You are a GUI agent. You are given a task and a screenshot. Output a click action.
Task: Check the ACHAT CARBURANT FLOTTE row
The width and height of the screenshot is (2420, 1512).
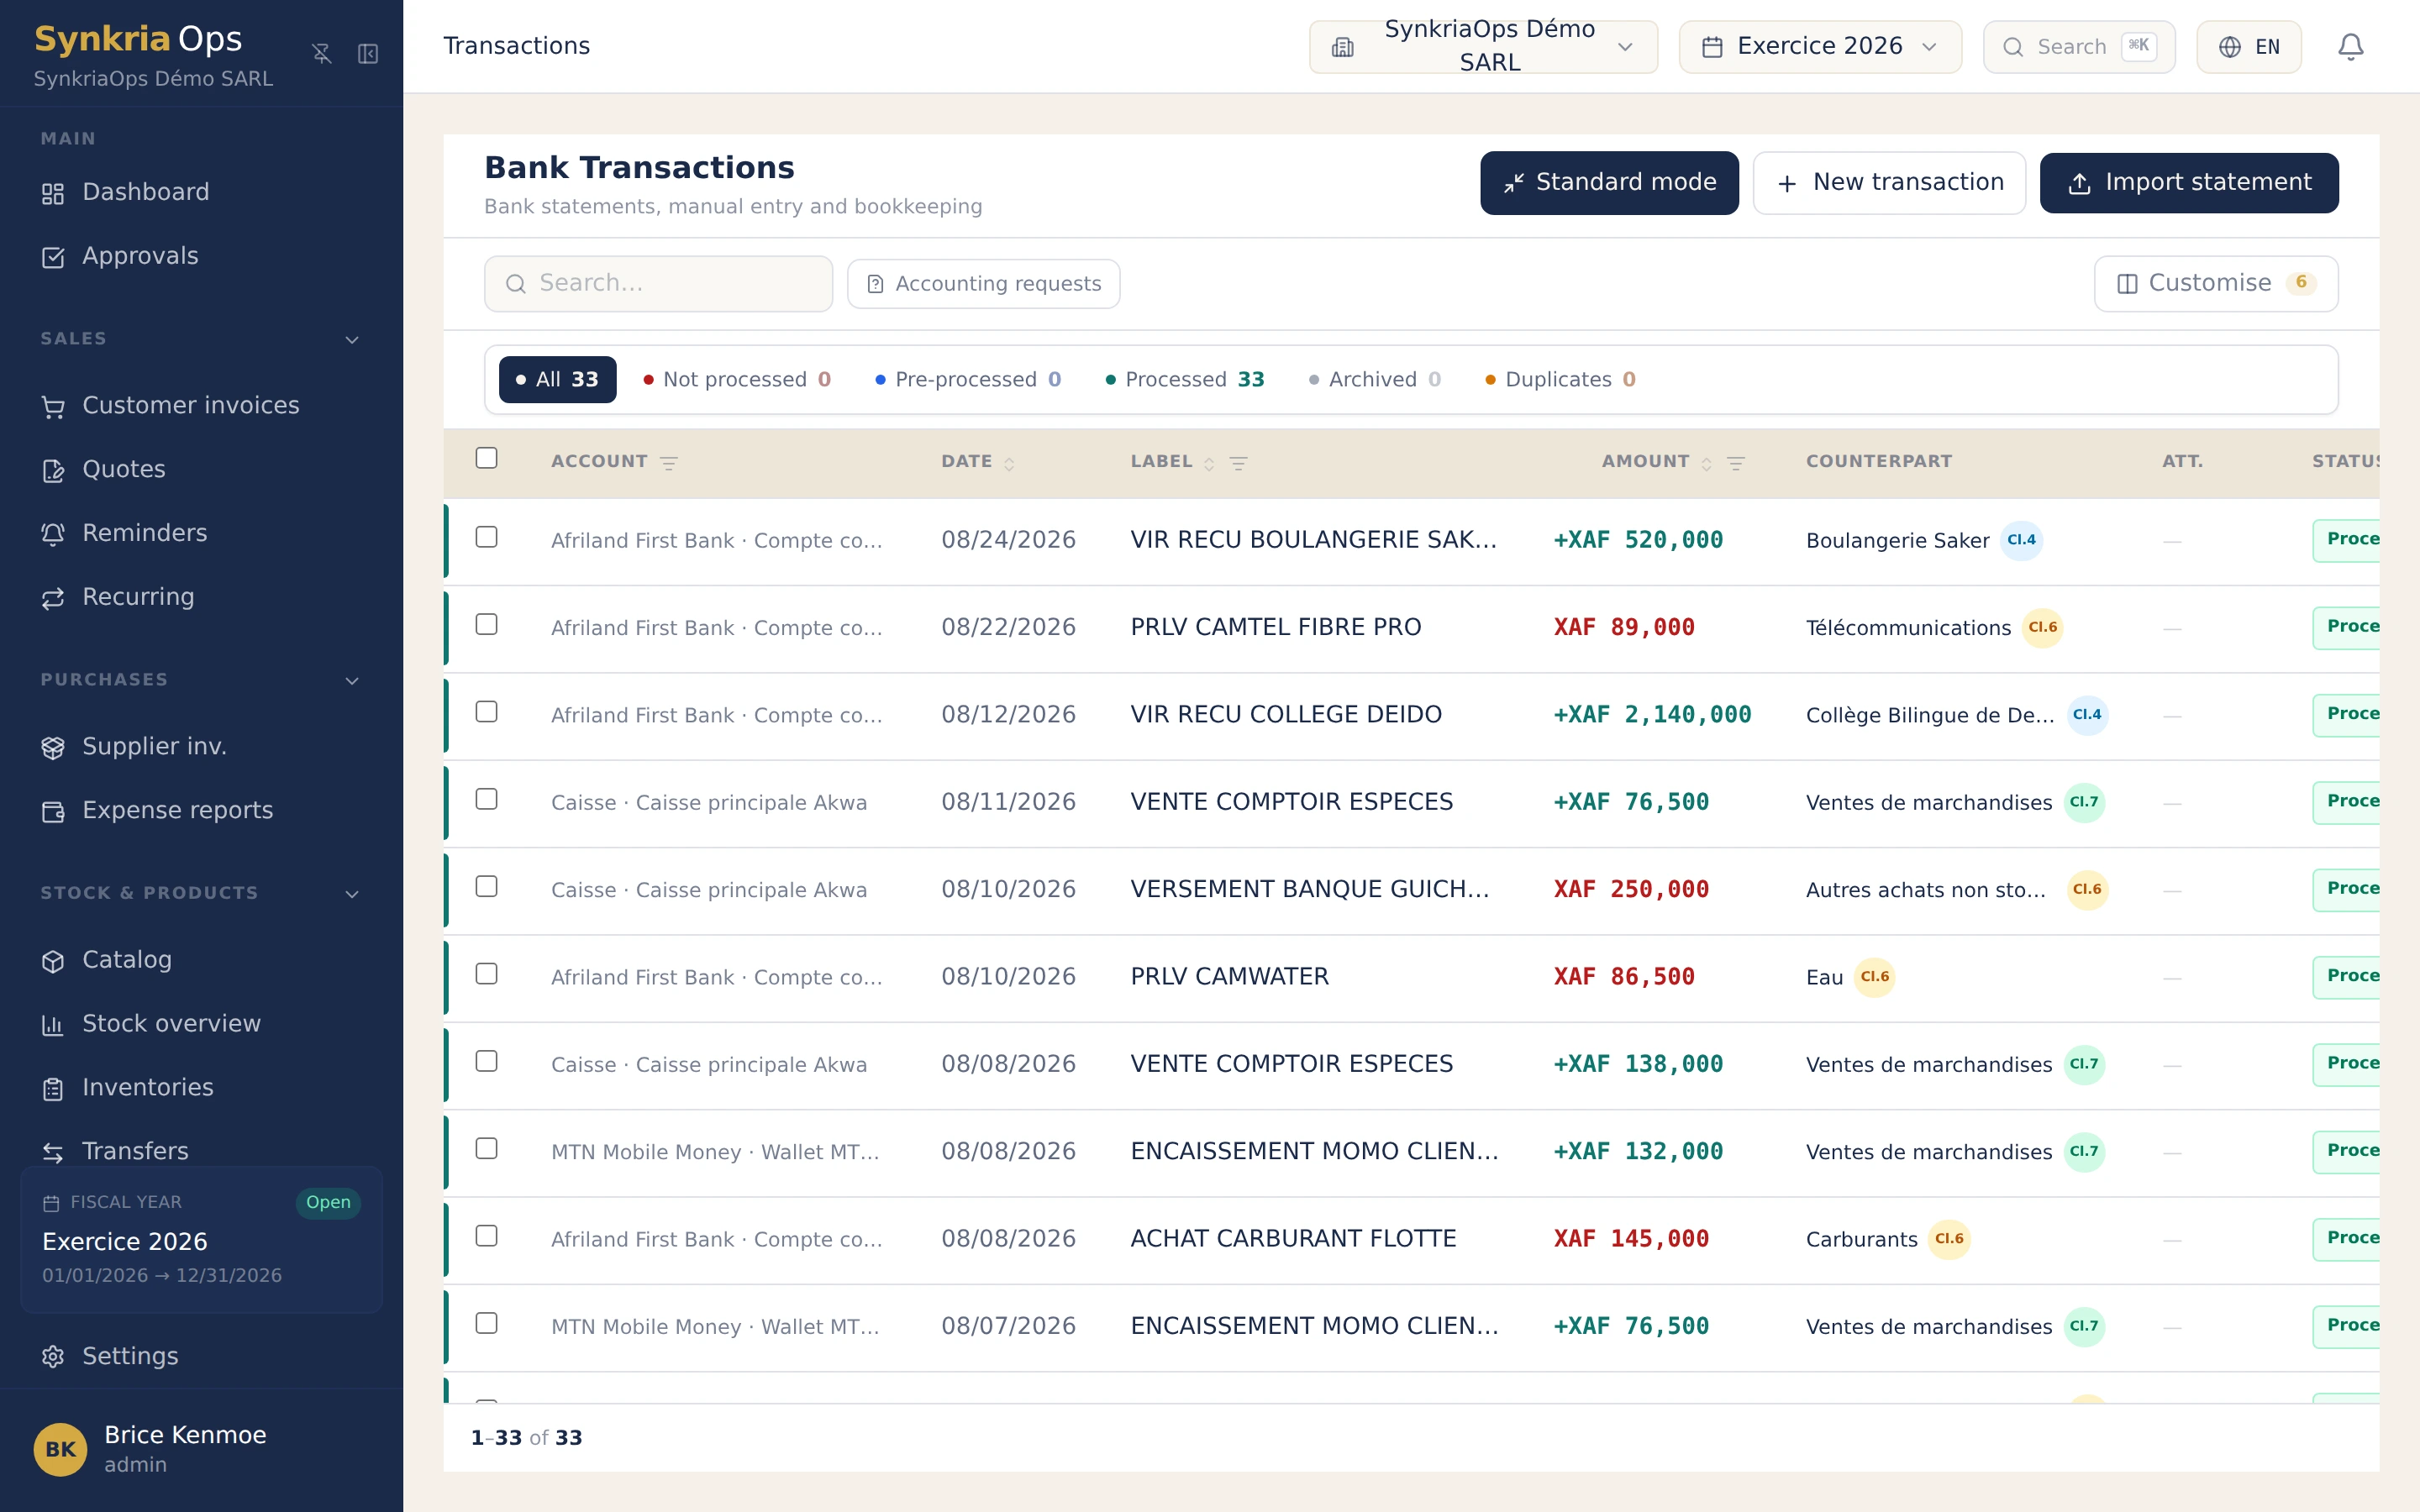click(x=486, y=1236)
